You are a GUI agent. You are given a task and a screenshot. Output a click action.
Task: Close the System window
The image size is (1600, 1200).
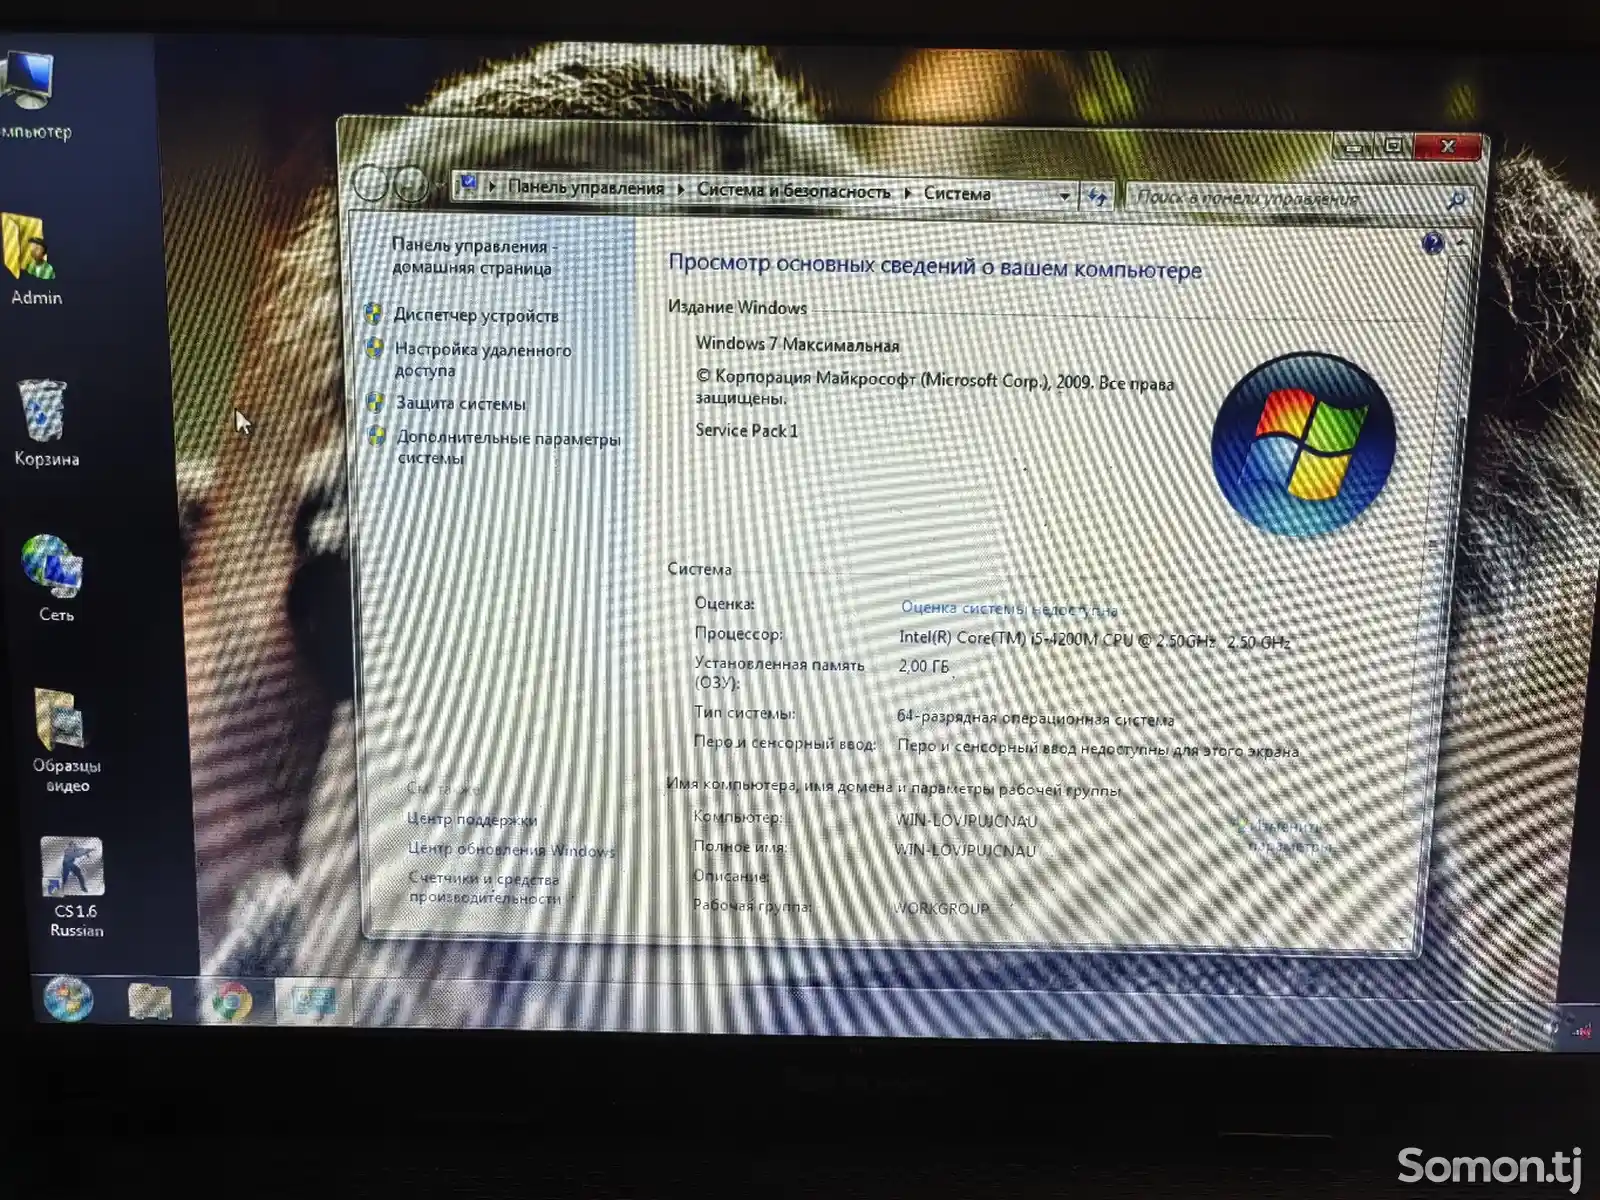(1447, 147)
